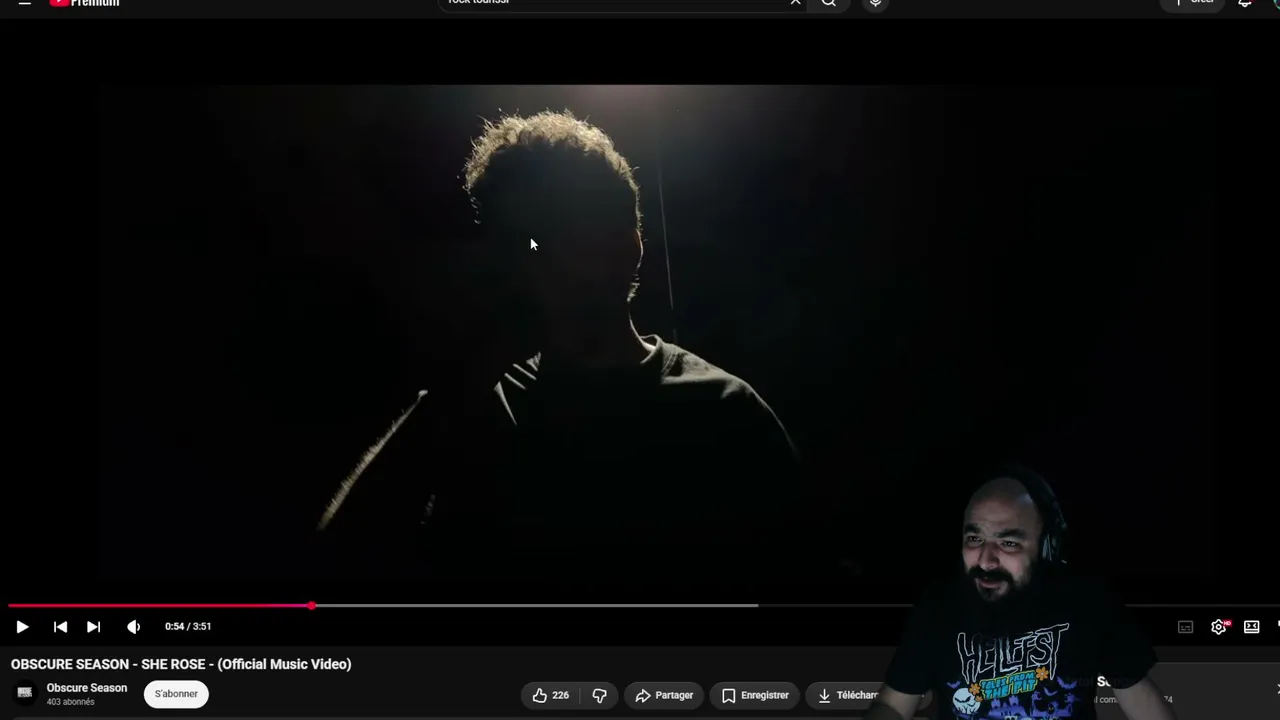Screen dimensions: 1280x720
Task: Play the paused music video
Action: 22,627
